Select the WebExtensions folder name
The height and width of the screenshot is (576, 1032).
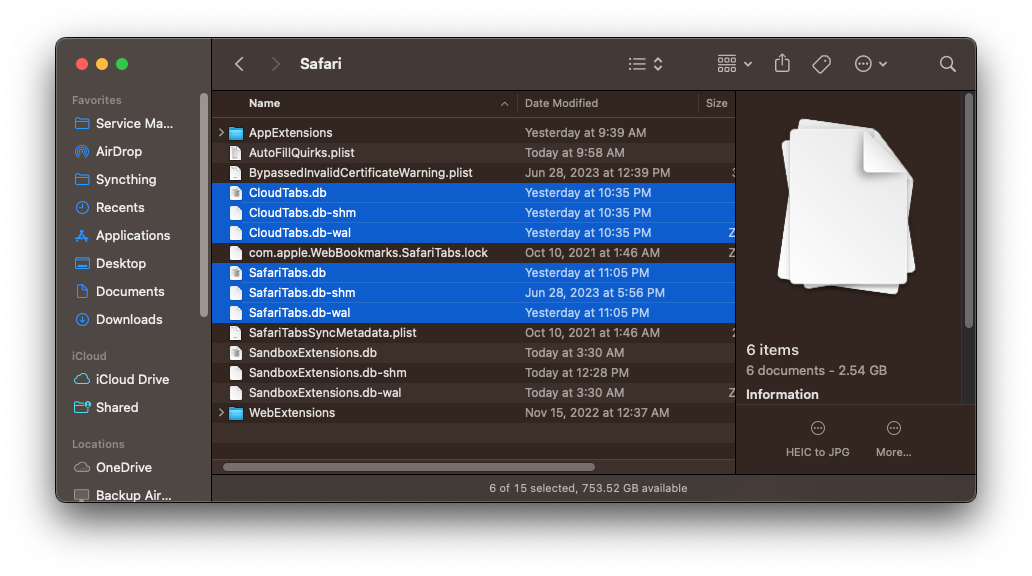click(292, 413)
